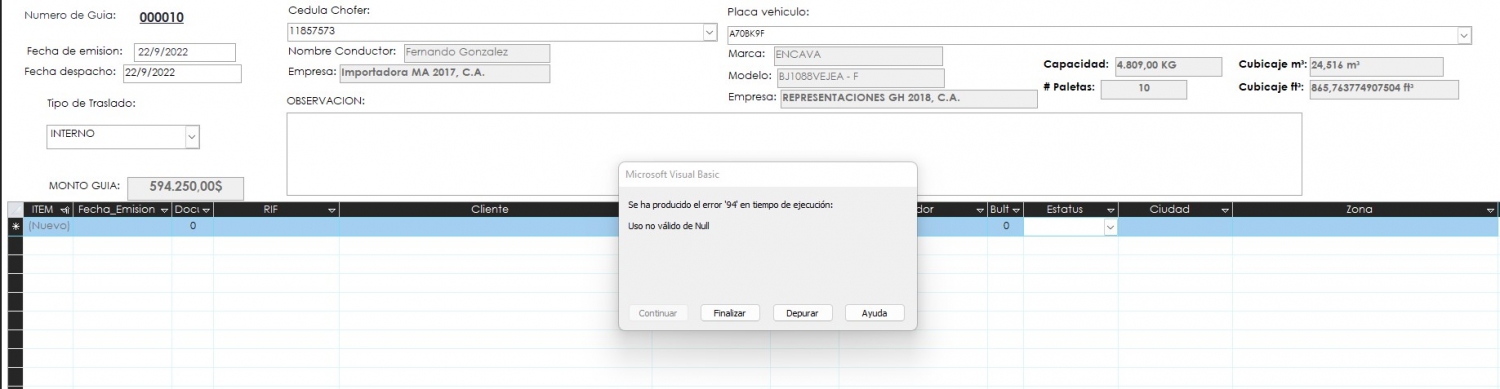This screenshot has height=389, width=1500.
Task: Click the Cedula Chofer value 11857573
Action: [x=495, y=32]
